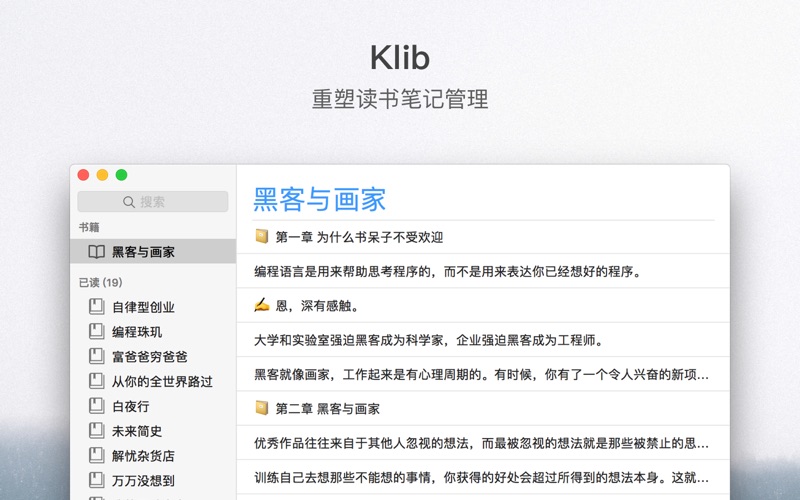
Task: Click the book icon next to 自律型创业
Action: (x=96, y=307)
